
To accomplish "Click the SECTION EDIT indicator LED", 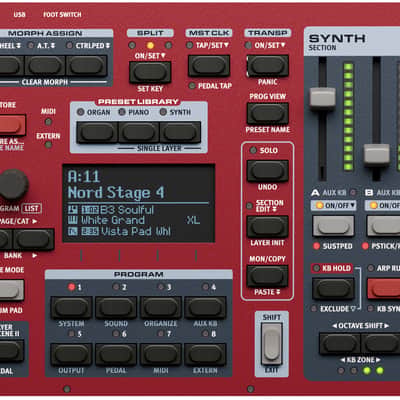I will [x=249, y=206].
